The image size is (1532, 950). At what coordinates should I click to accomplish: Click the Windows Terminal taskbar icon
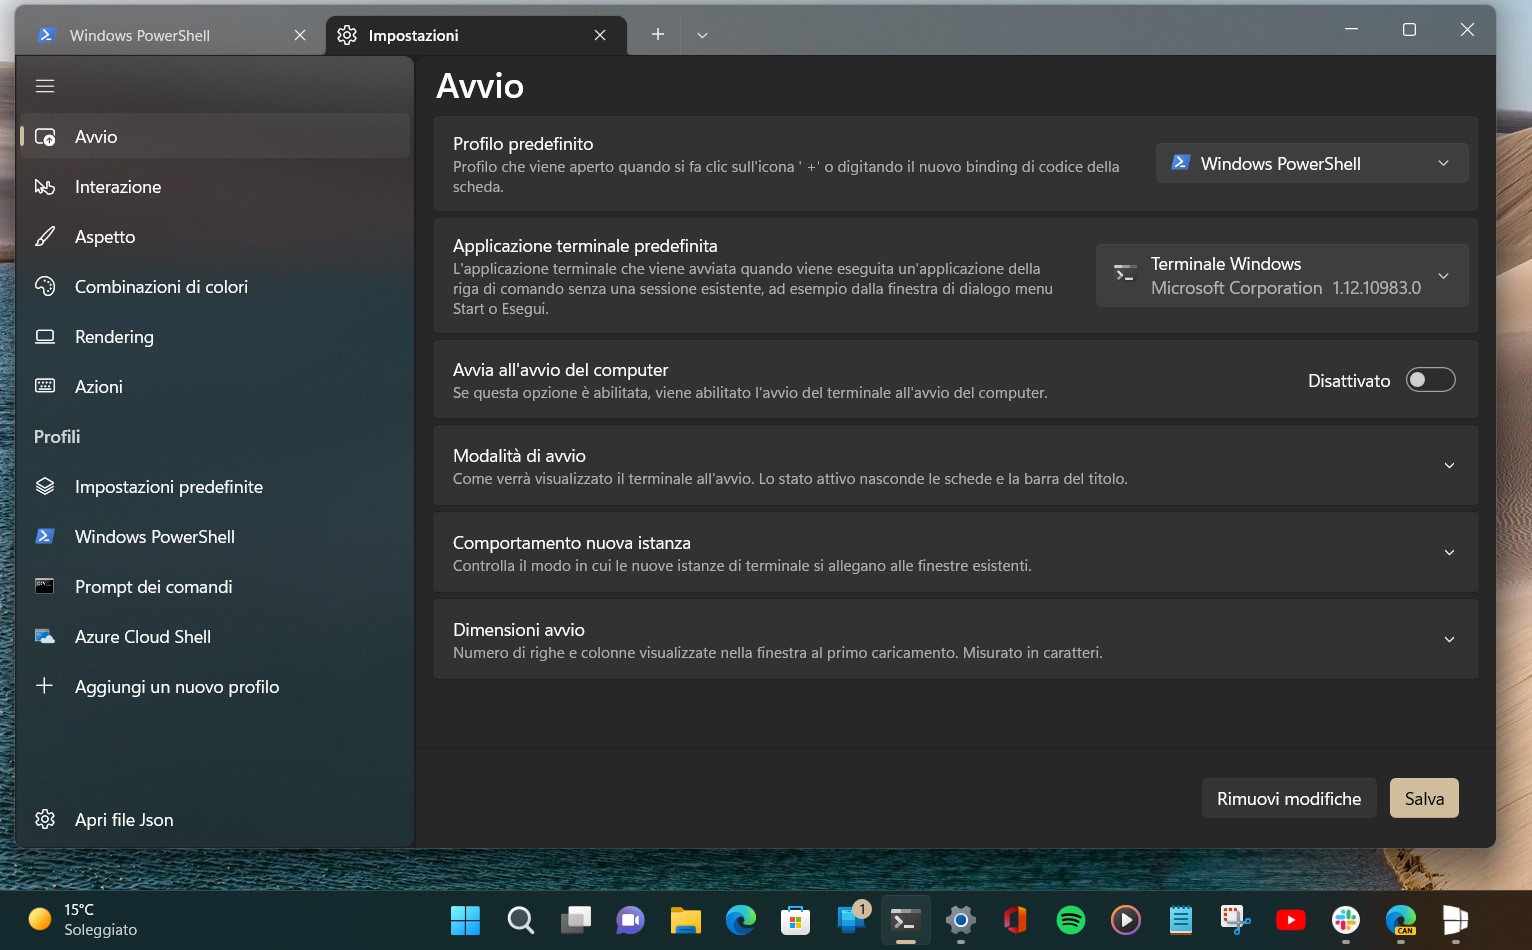[x=905, y=920]
